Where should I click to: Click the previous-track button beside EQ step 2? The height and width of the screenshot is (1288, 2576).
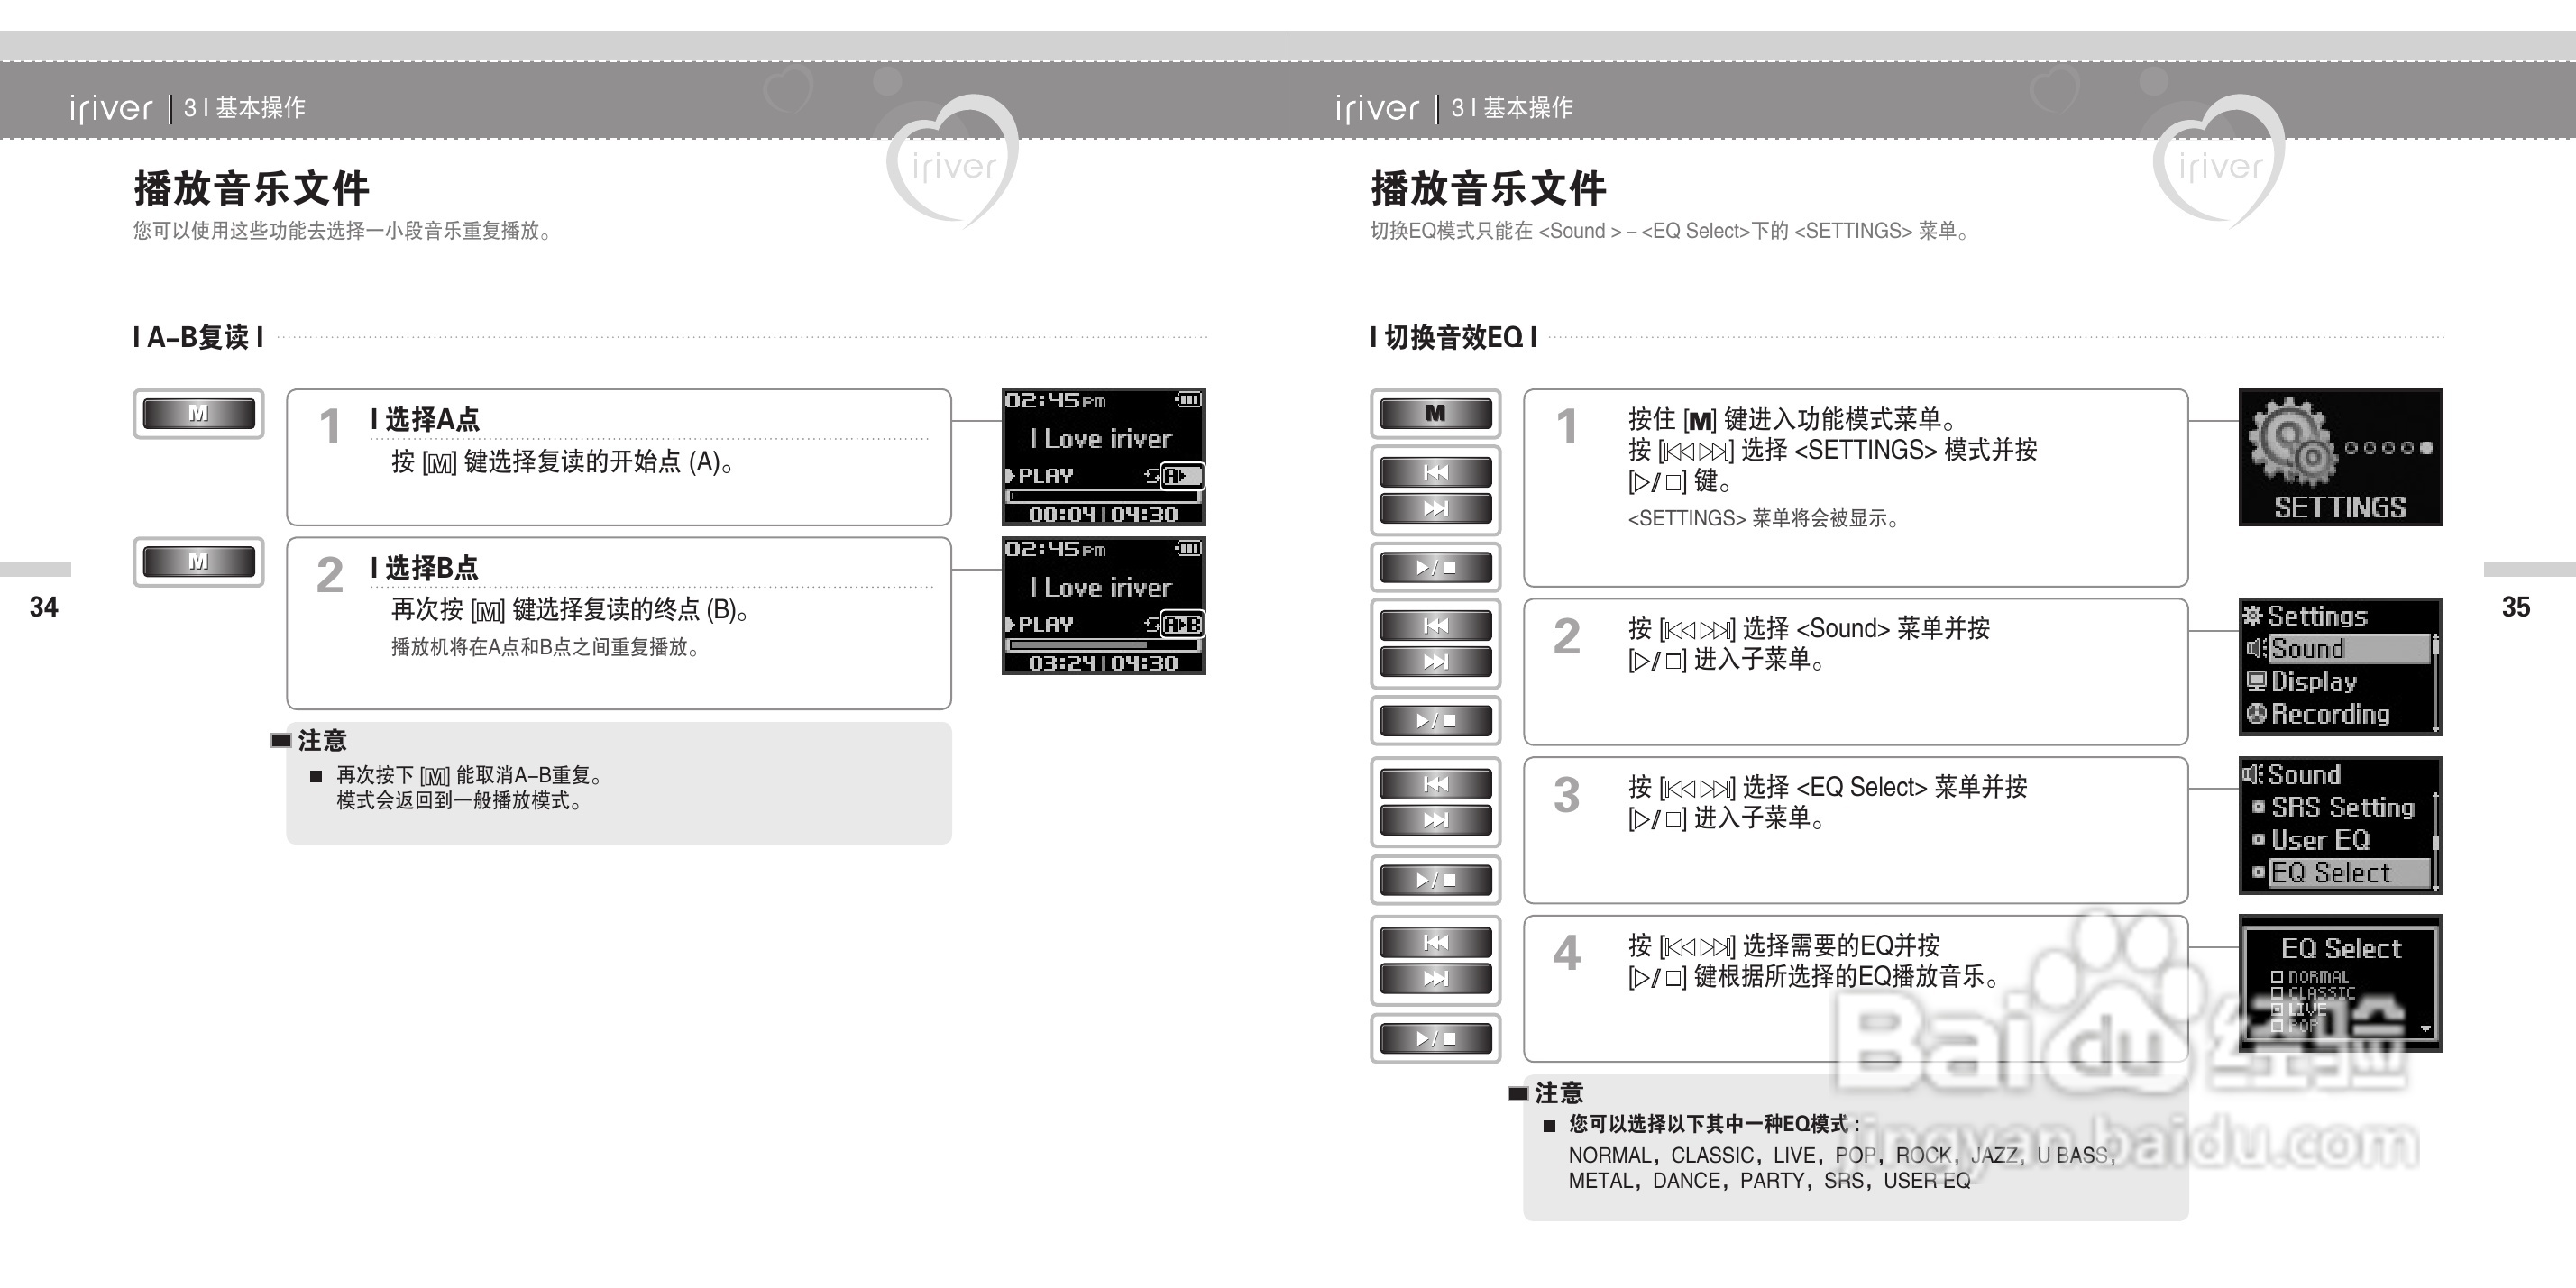point(1435,626)
